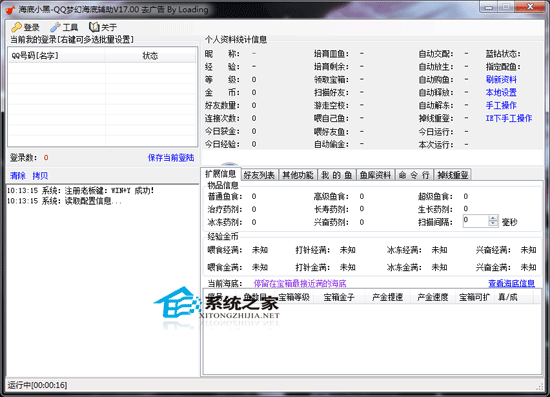Screen dimensions: 550x397
Task: Open the 登录 menu with key icon
Action: click(25, 27)
